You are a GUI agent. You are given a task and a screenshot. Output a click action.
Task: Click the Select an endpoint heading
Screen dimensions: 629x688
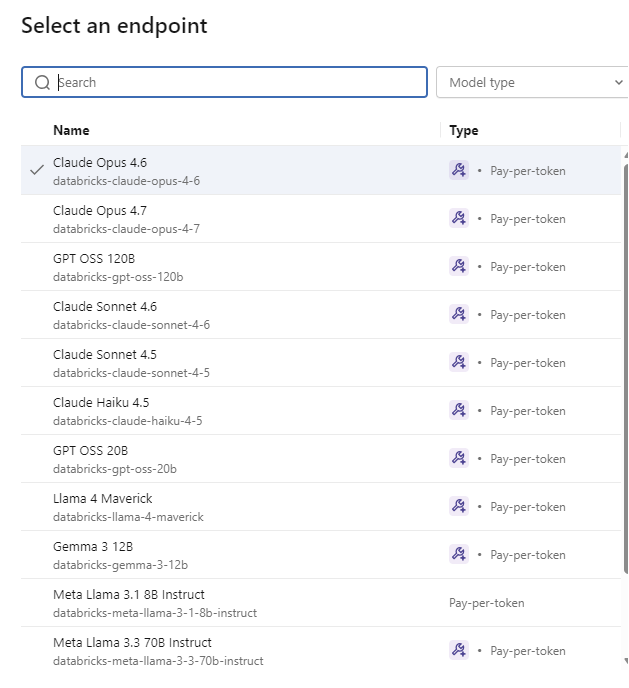[x=114, y=26]
